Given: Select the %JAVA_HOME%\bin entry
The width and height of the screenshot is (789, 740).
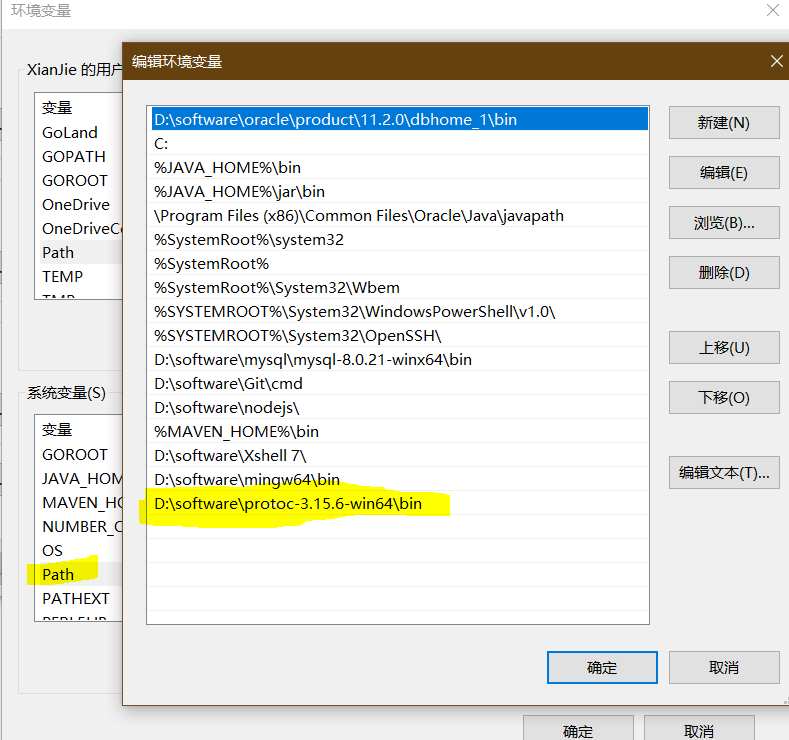Looking at the screenshot, I should point(400,168).
